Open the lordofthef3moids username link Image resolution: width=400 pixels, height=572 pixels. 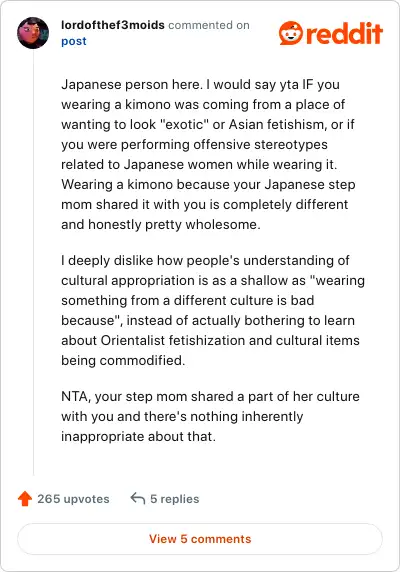113,25
